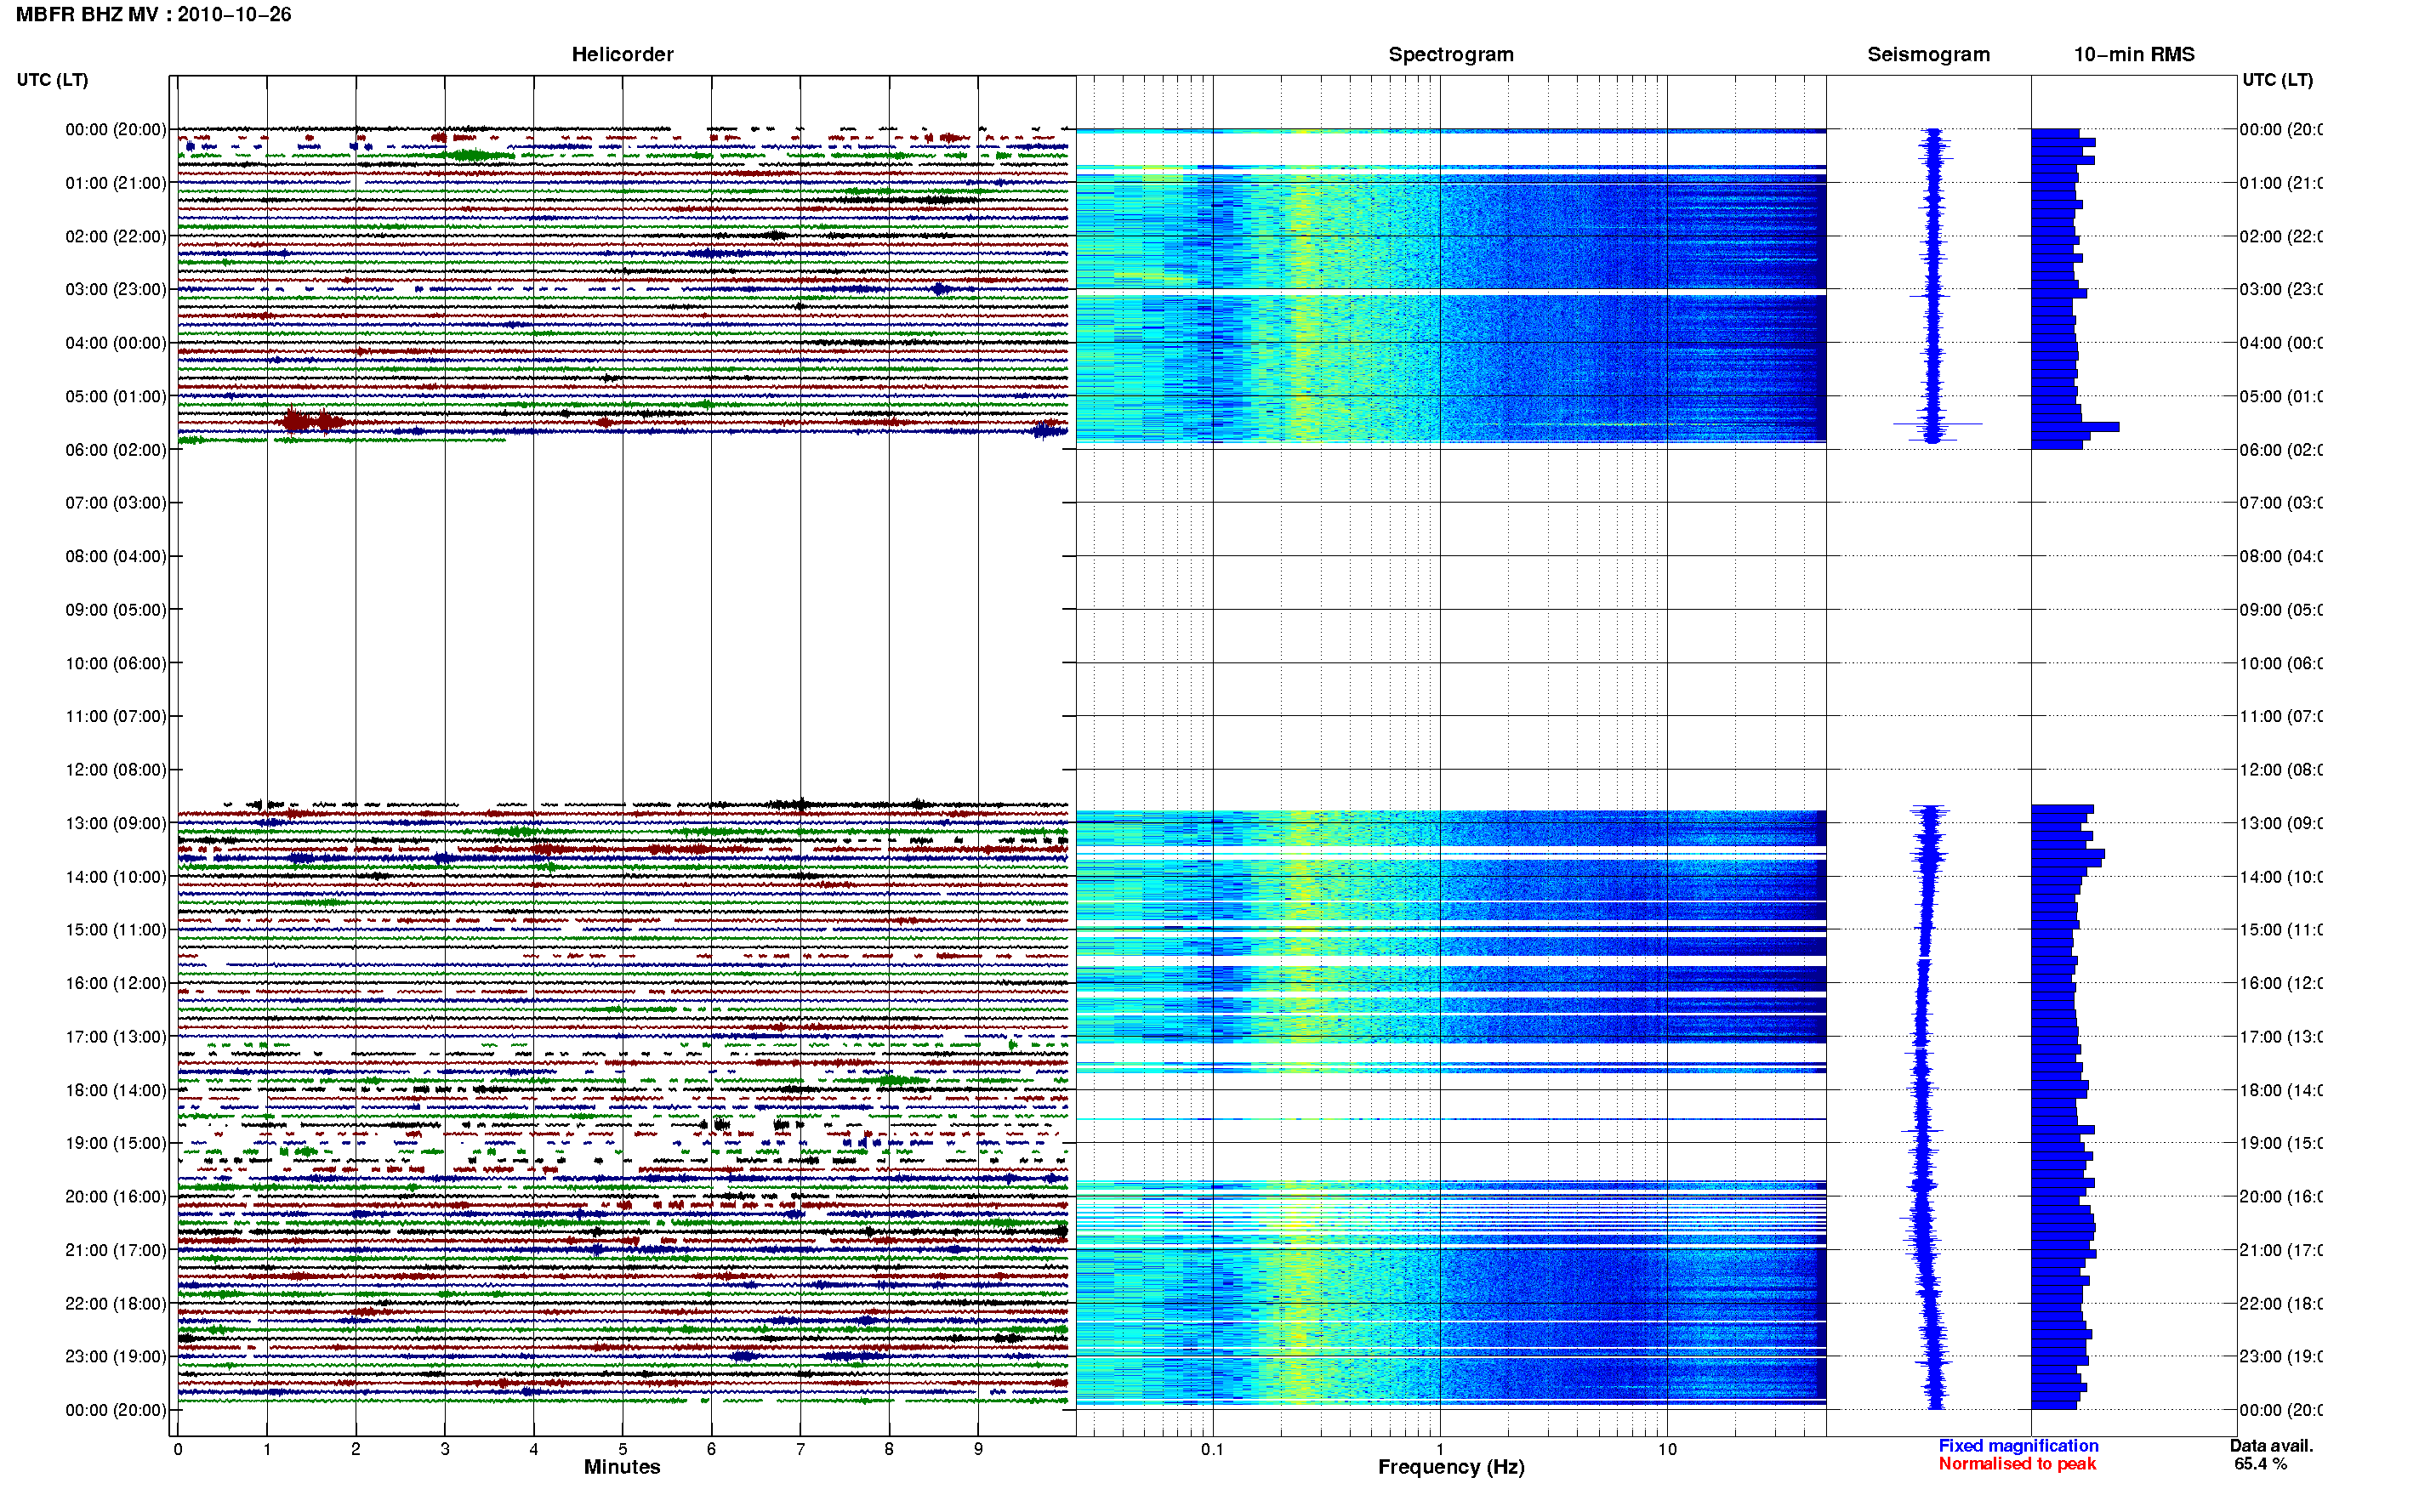Click left time label '10:00 (06:00)'
2419x1512 pixels.
click(116, 663)
